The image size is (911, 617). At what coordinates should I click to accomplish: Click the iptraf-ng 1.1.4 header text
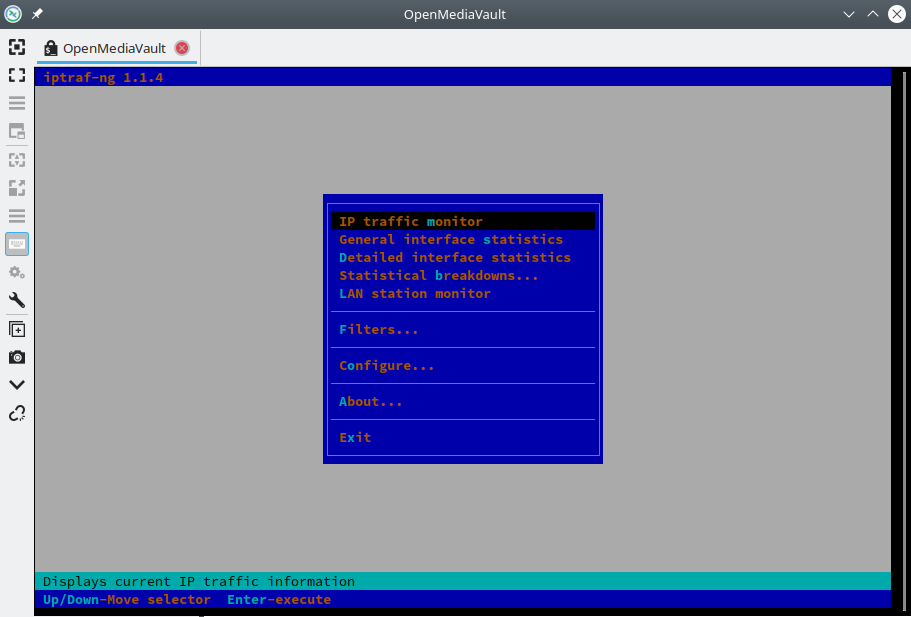tap(103, 77)
